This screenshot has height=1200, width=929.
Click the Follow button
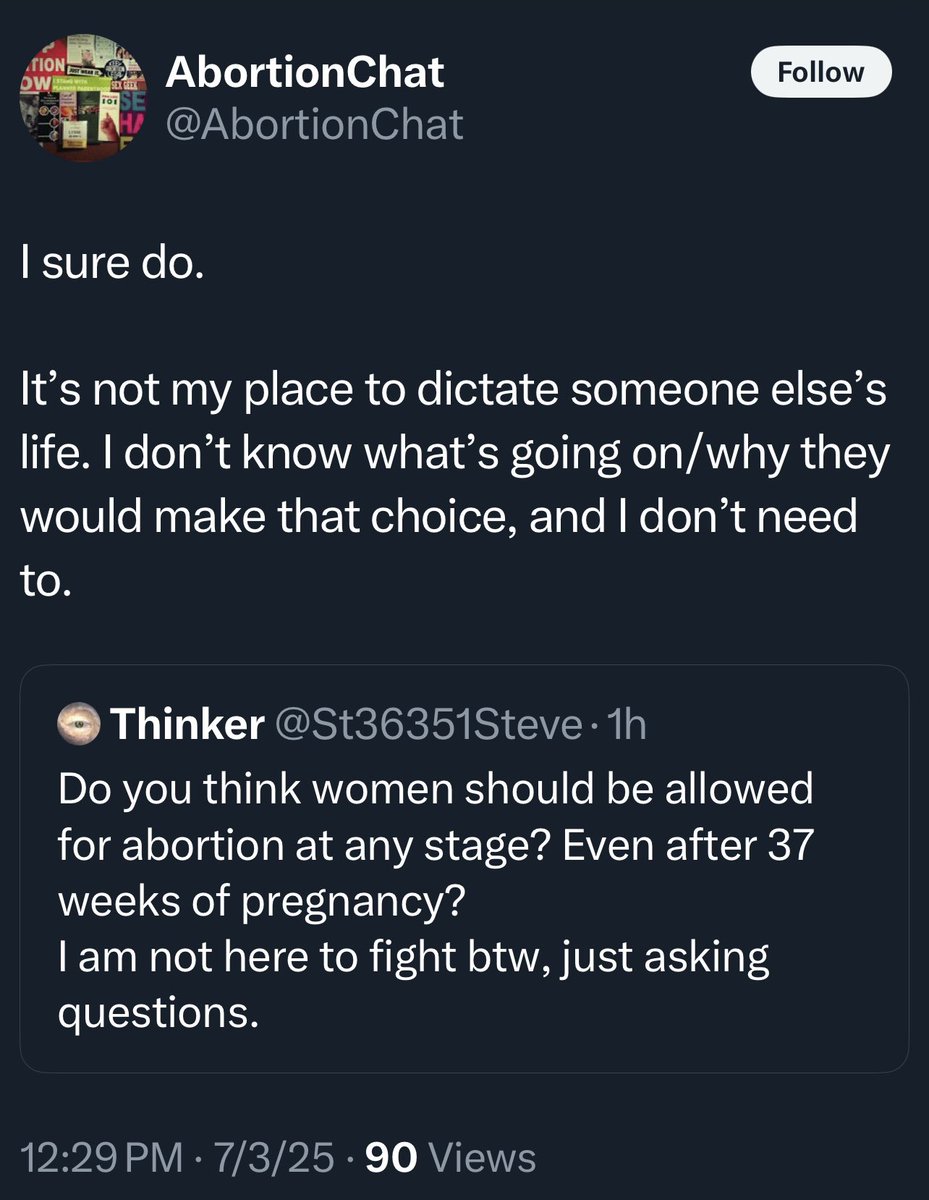click(x=820, y=72)
